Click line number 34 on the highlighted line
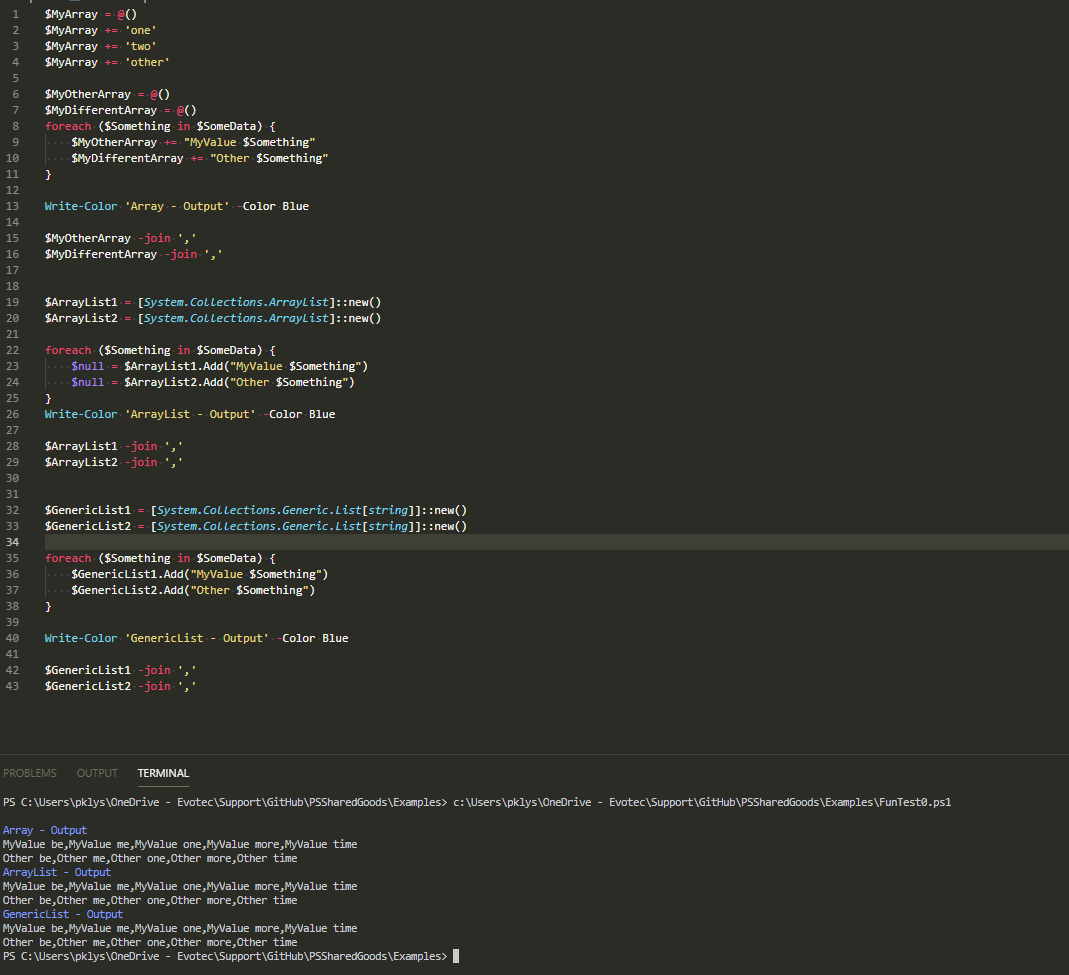This screenshot has height=975, width=1069. coord(12,541)
